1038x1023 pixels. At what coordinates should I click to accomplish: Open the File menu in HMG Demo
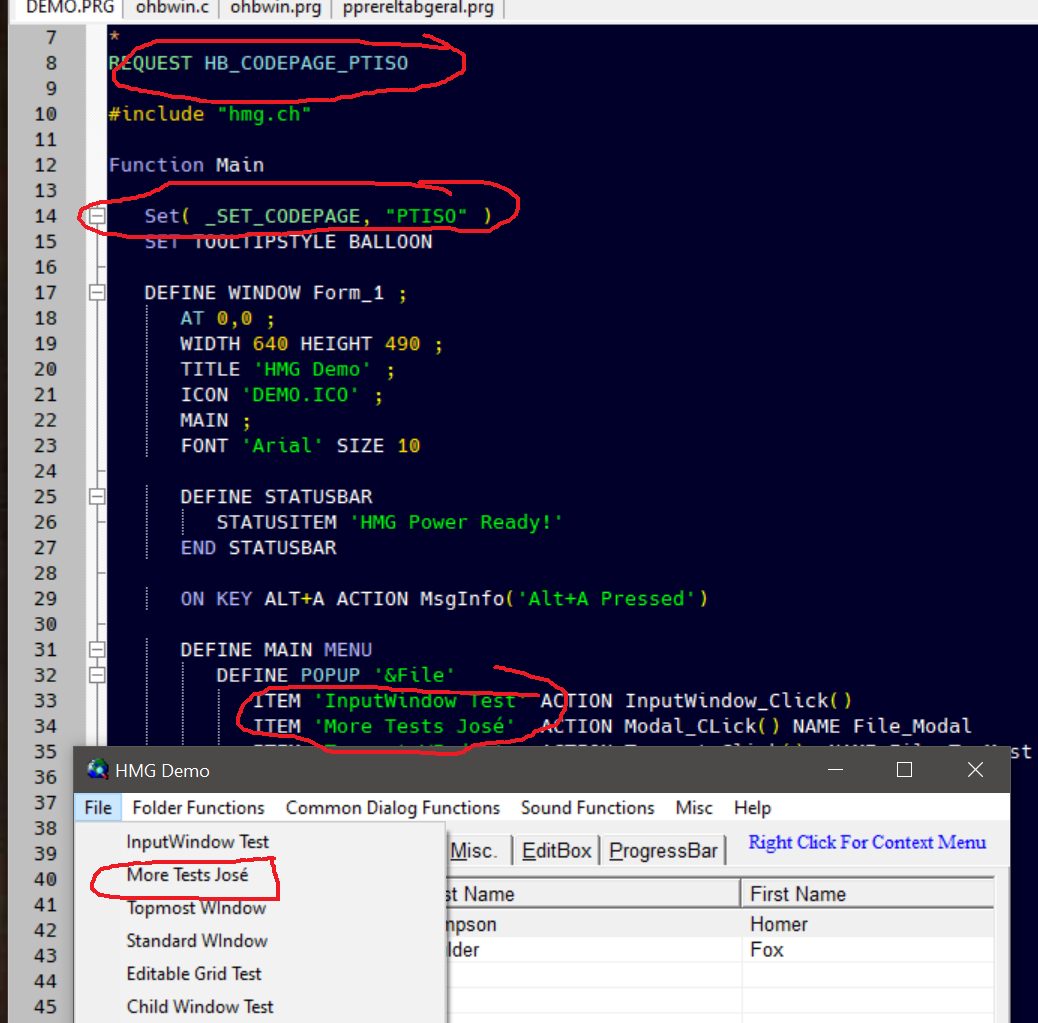[x=98, y=808]
